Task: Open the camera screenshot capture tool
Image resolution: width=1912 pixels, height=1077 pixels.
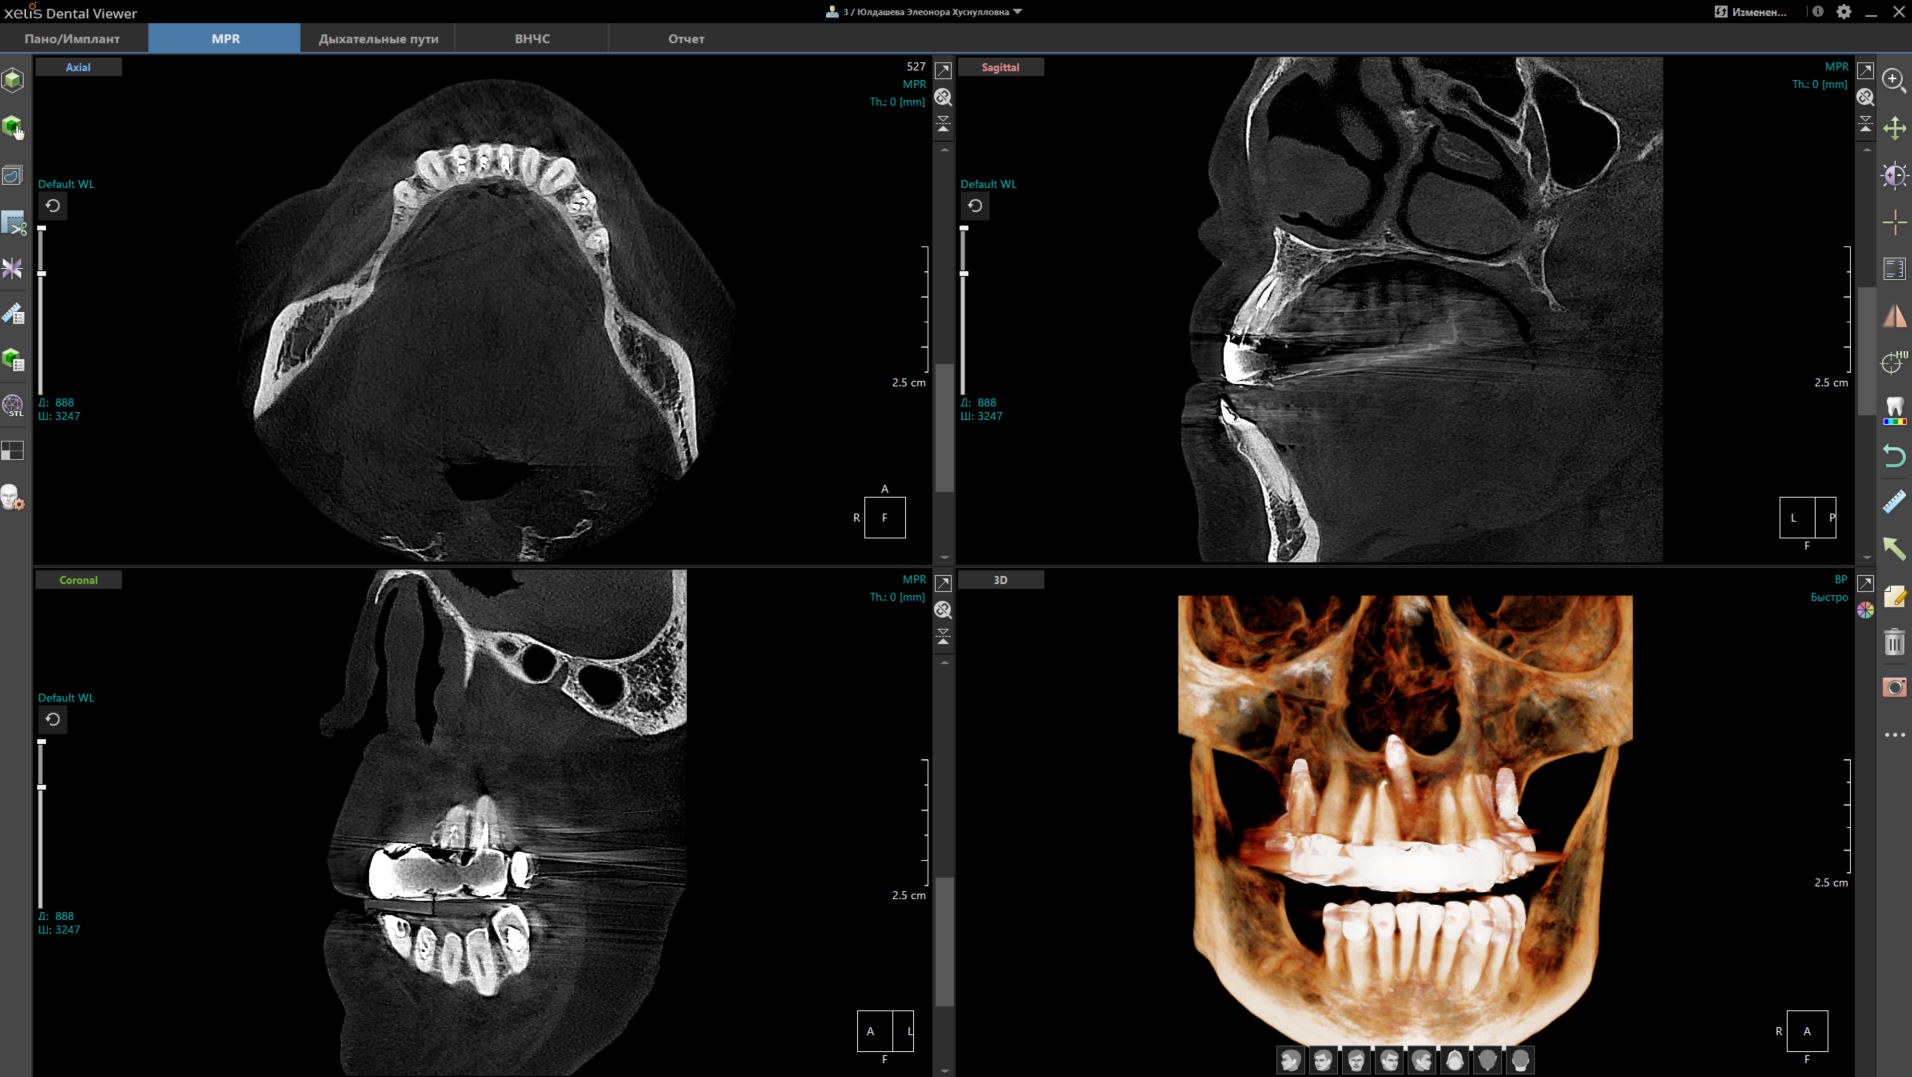Action: [x=1894, y=688]
